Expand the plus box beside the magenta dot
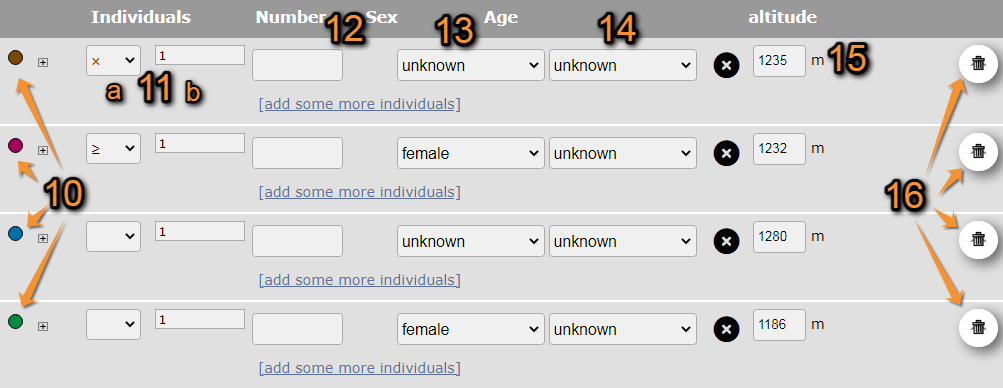1003x388 pixels. click(43, 150)
